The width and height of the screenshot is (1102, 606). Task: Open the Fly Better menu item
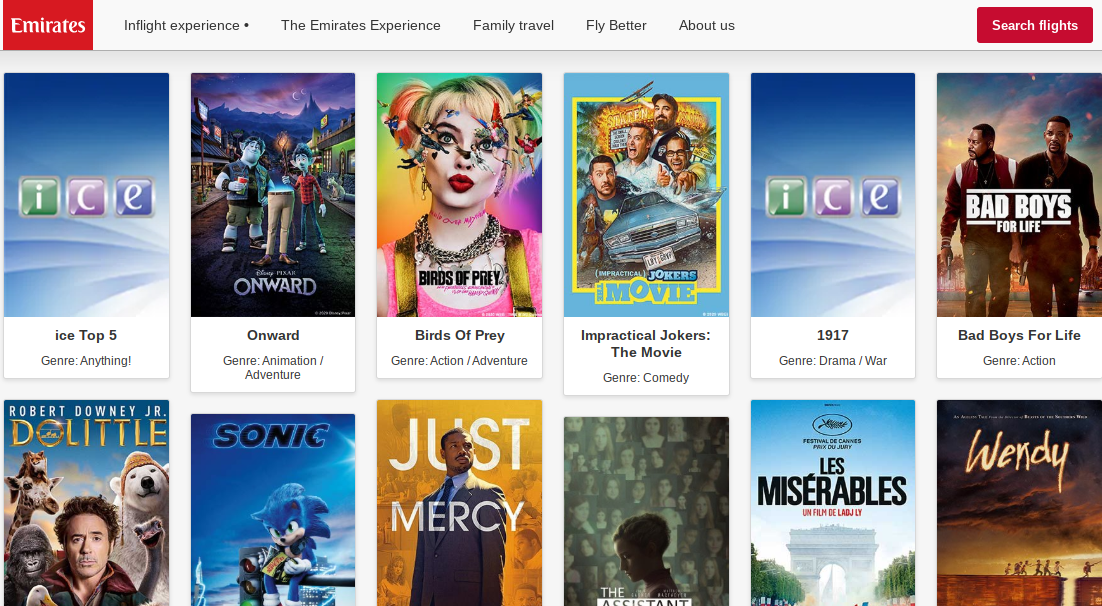(x=616, y=25)
